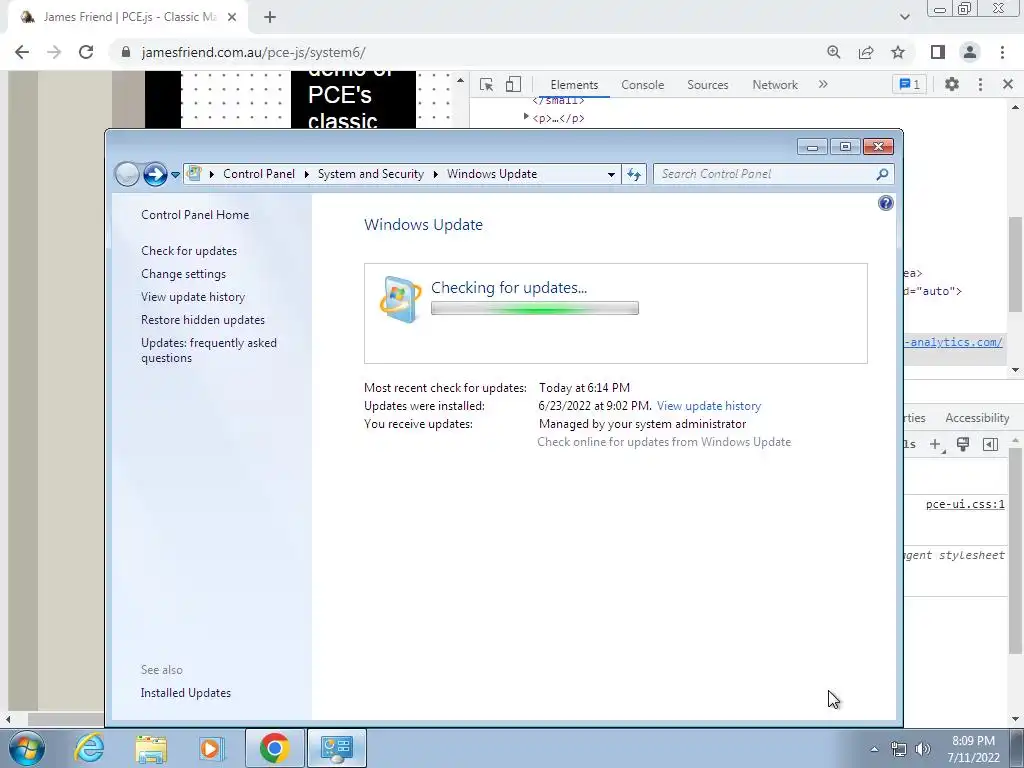Click the Windows Update breadcrumb segment
Screen dimensions: 1024x768
(x=492, y=174)
